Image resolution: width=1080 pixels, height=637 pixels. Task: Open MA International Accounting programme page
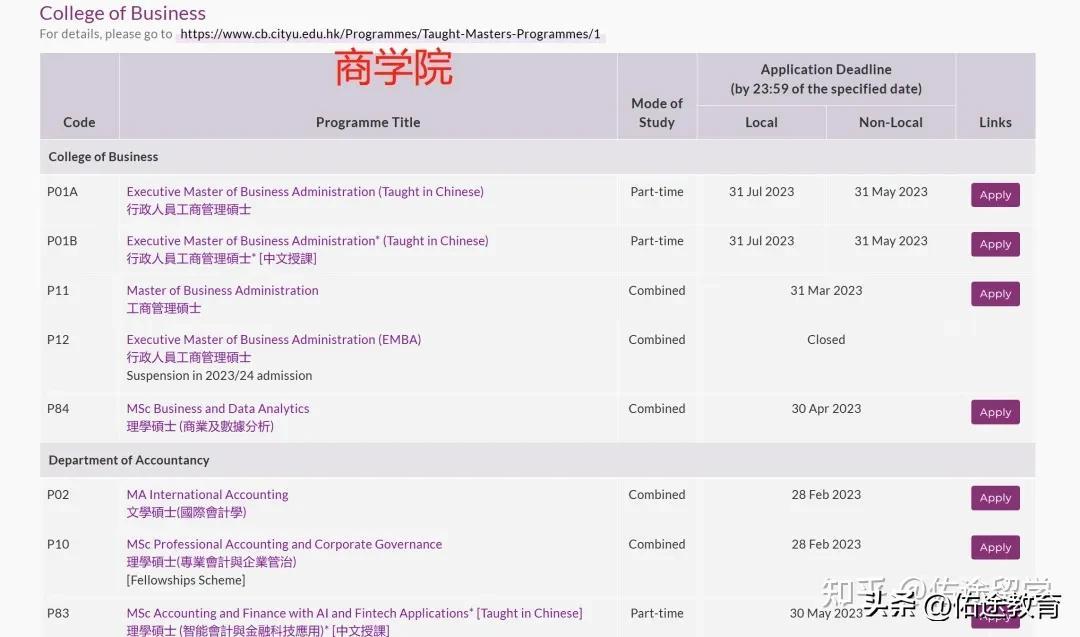tap(207, 494)
